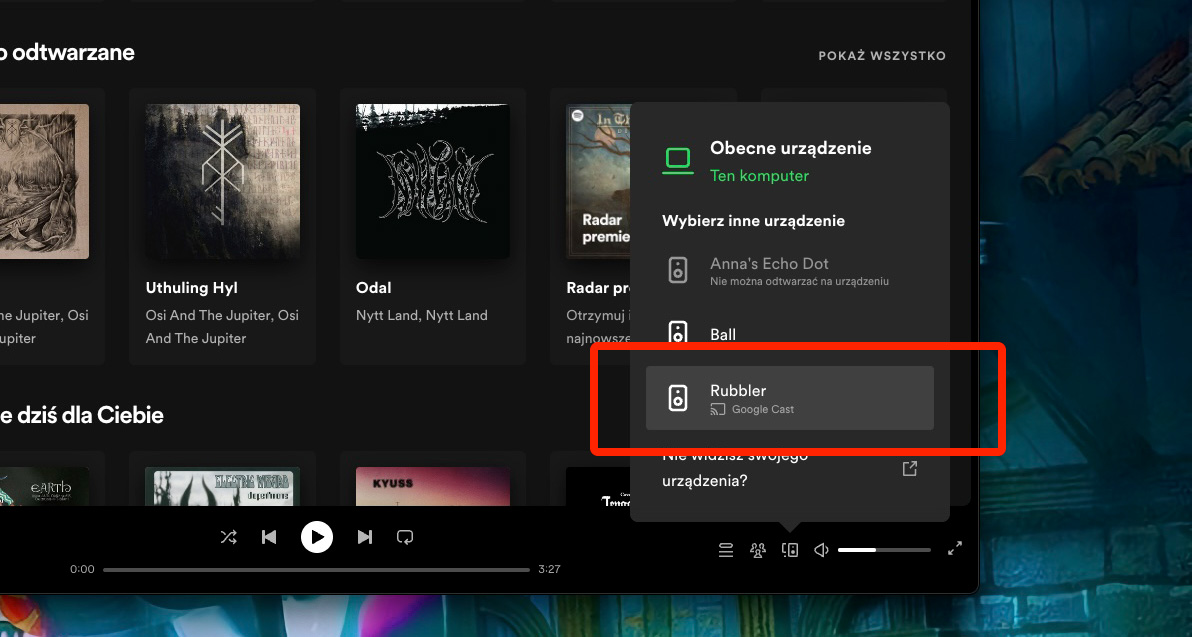Viewport: 1192px width, 637px height.
Task: Select Rubbler as the playback device
Action: point(790,397)
